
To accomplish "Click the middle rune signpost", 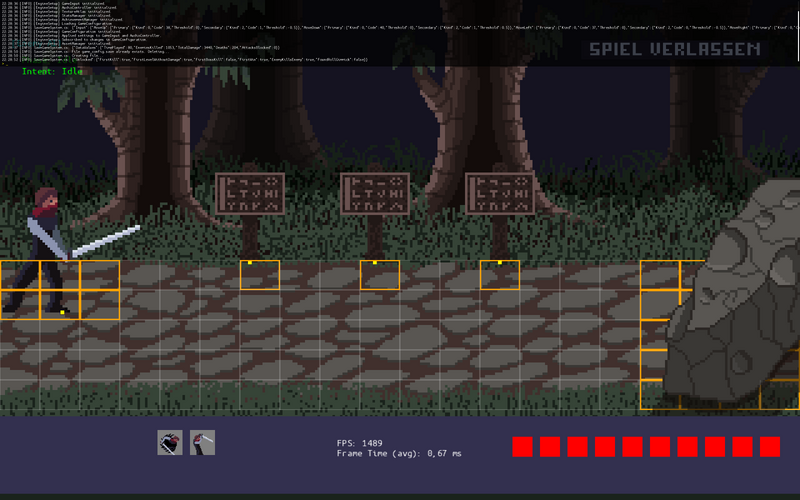I will 375,210.
